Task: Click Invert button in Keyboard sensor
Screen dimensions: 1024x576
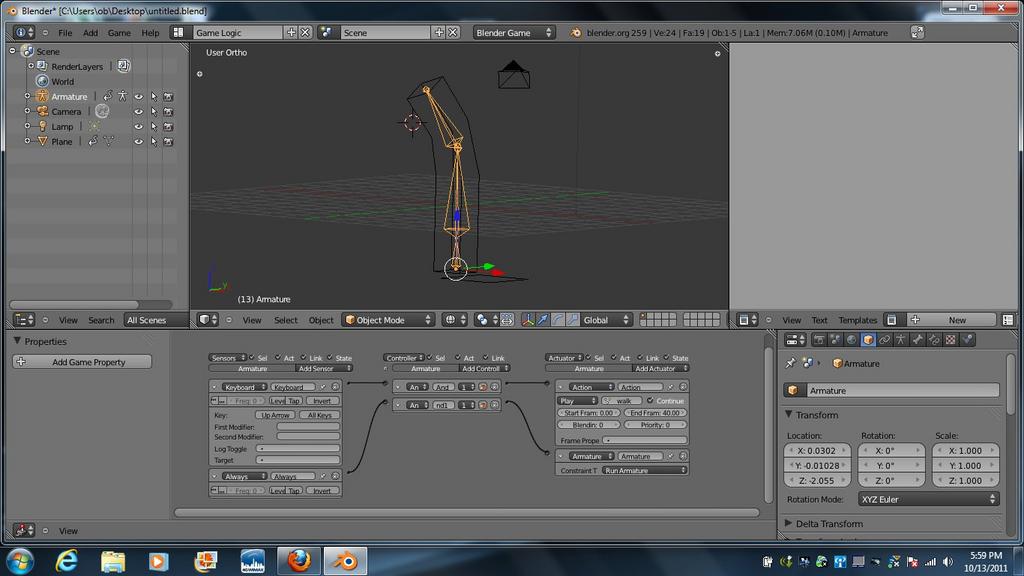Action: (322, 400)
